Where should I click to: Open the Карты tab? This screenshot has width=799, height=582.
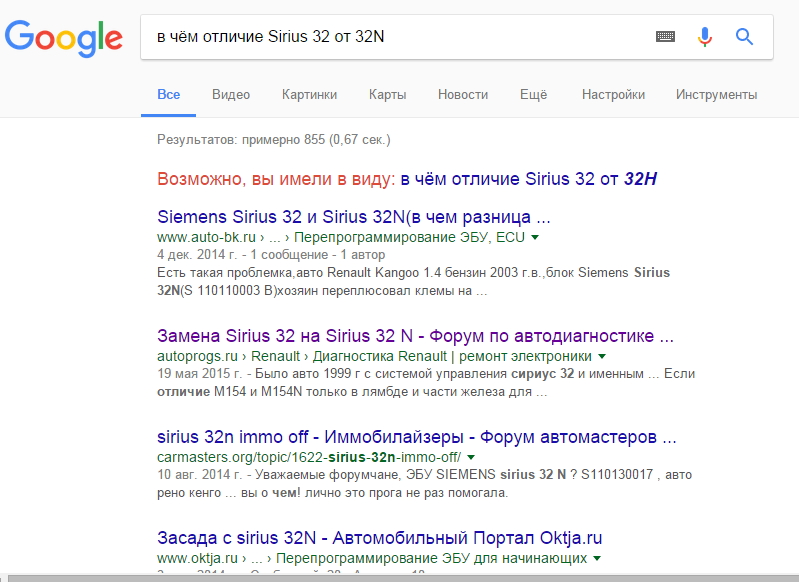(387, 95)
